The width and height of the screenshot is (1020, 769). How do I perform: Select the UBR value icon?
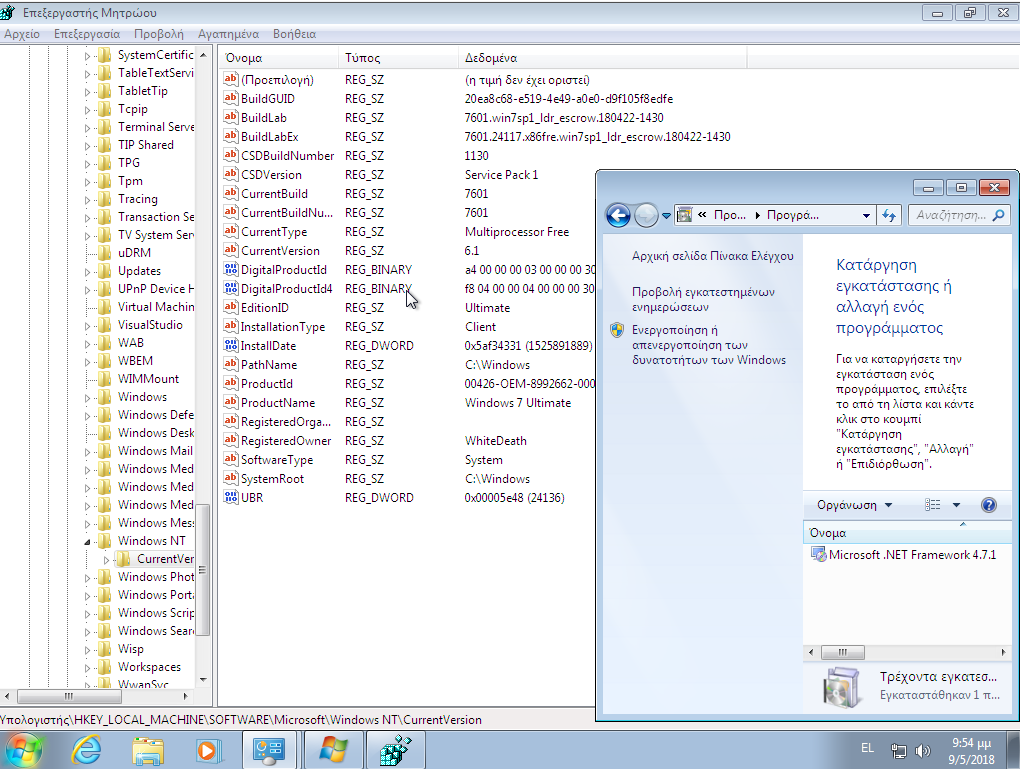click(x=230, y=498)
